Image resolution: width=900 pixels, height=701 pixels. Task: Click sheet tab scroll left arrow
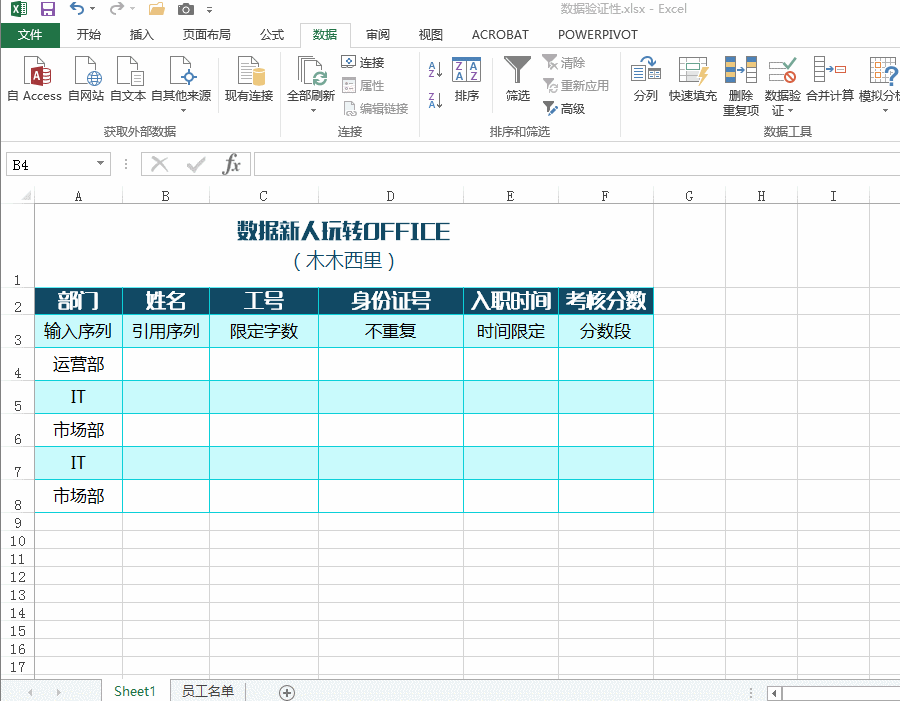click(30, 692)
